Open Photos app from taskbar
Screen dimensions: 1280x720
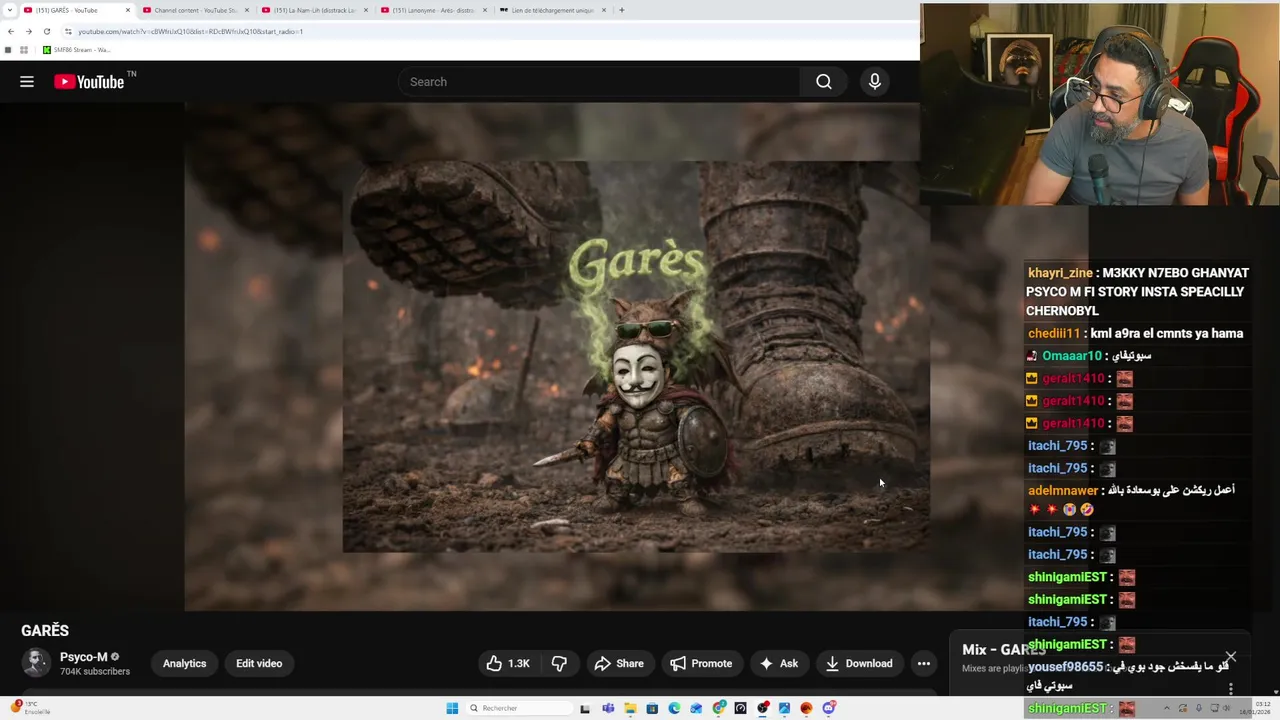coord(784,708)
